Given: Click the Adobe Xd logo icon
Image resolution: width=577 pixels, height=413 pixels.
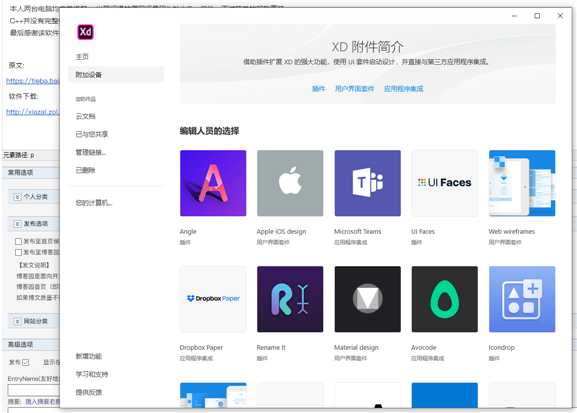Looking at the screenshot, I should tap(85, 32).
